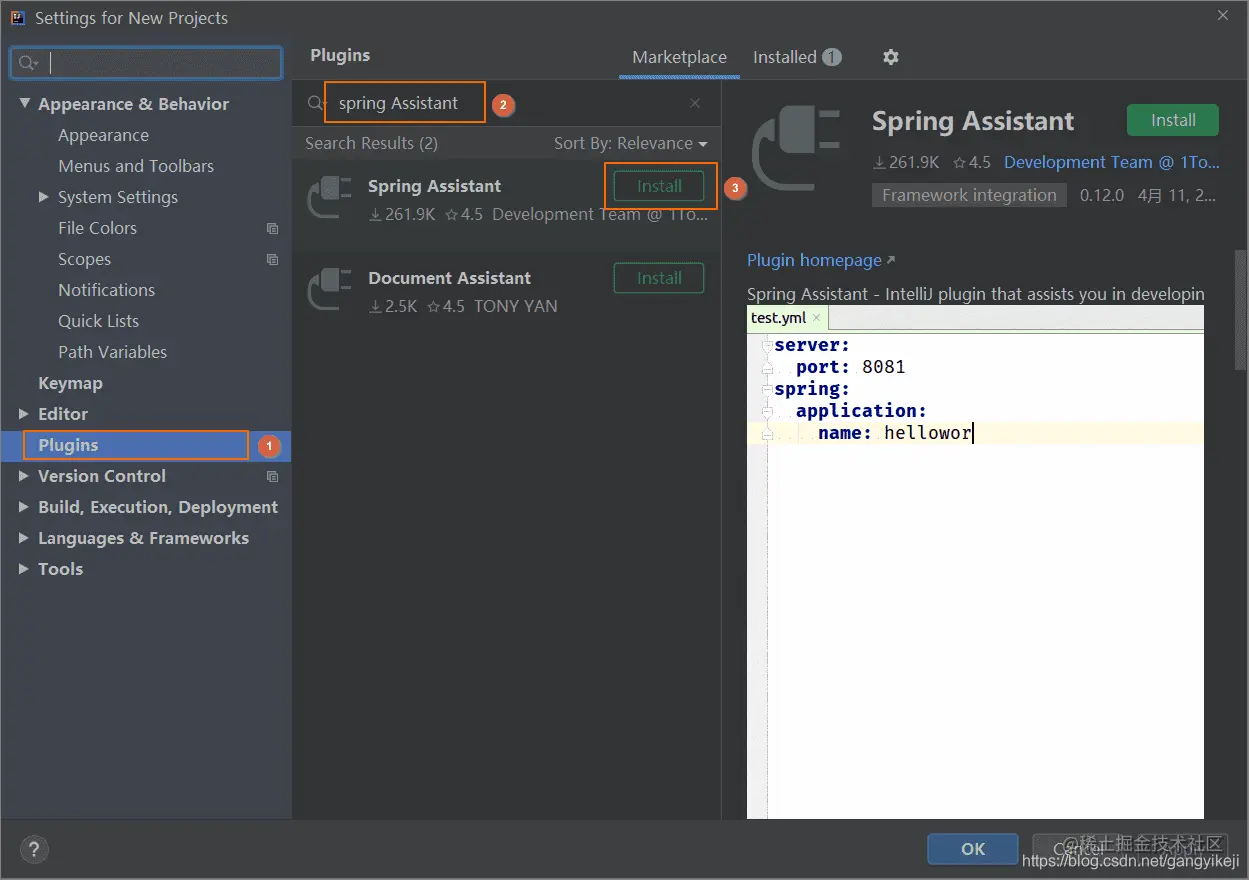This screenshot has width=1249, height=880.
Task: Click the 'name: hellowor' line in preview
Action: click(x=895, y=433)
